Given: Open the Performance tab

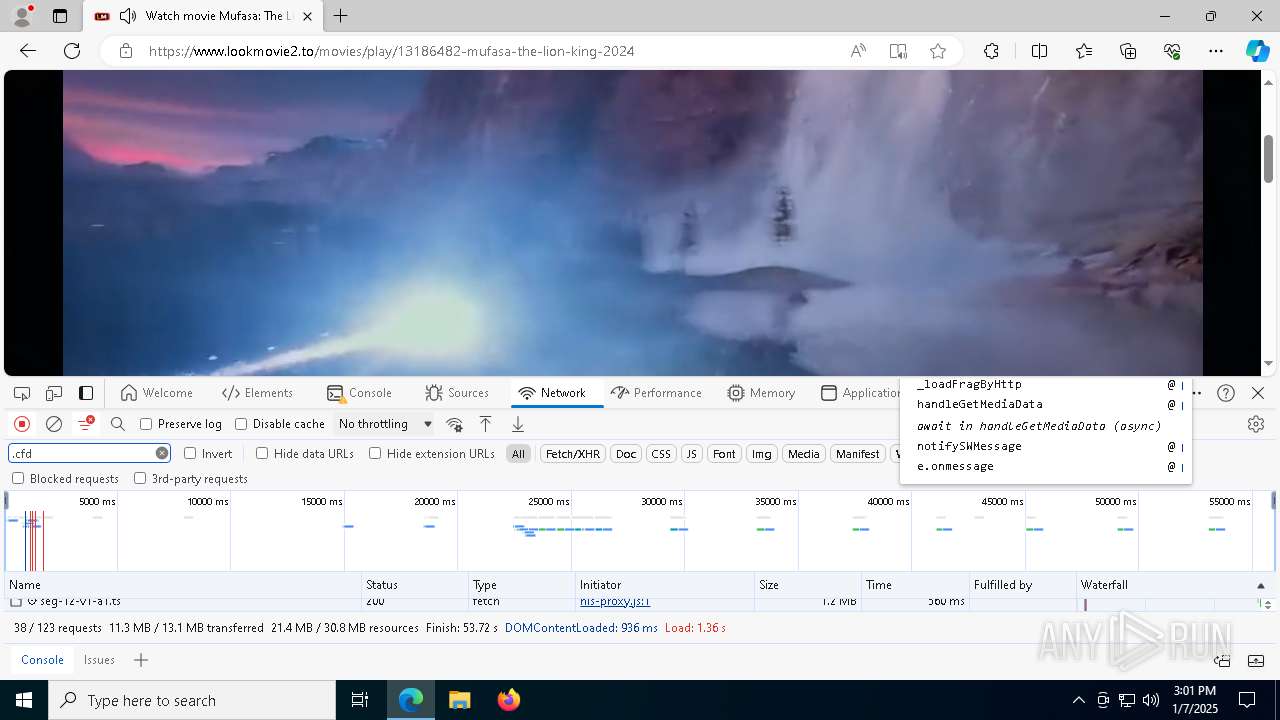Looking at the screenshot, I should (656, 393).
